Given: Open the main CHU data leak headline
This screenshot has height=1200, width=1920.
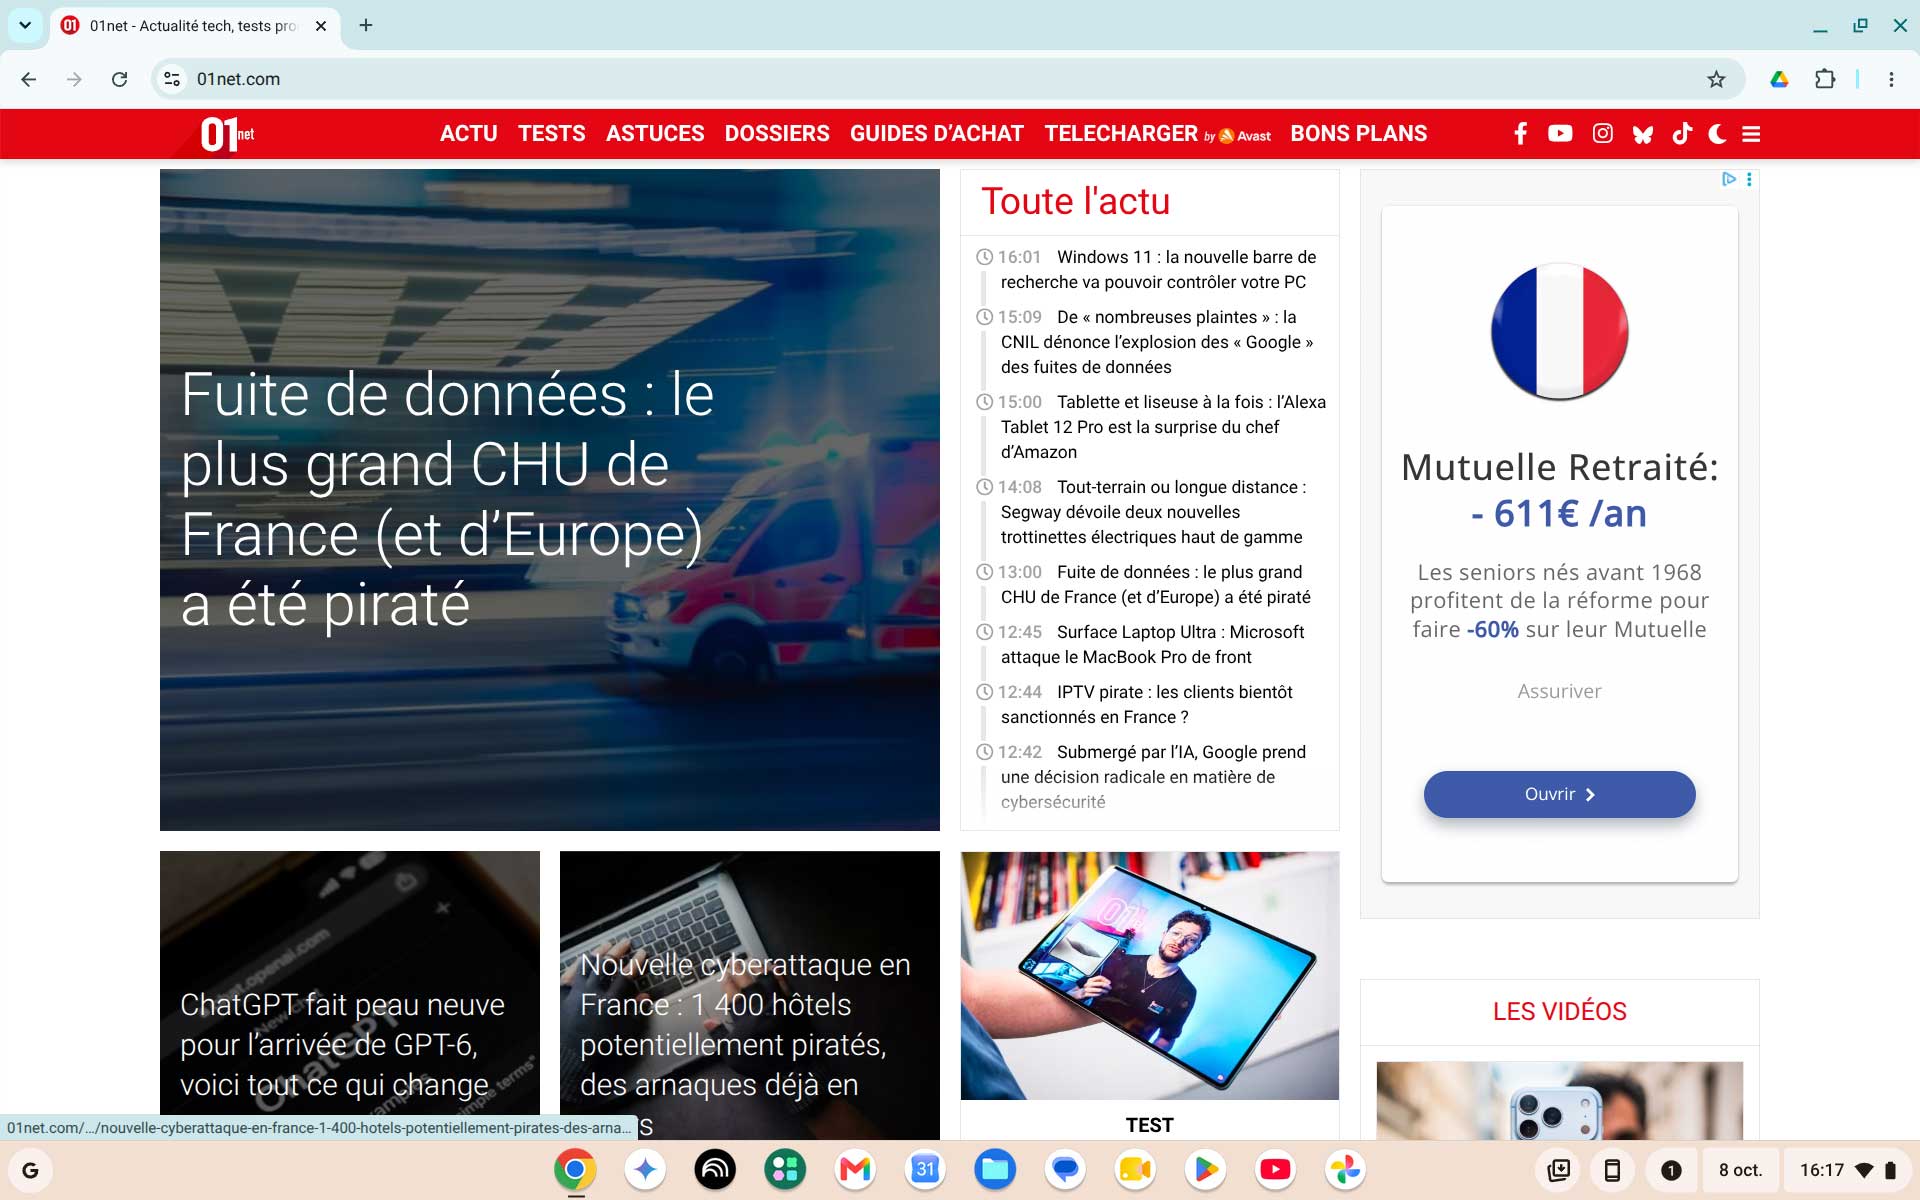Looking at the screenshot, I should pyautogui.click(x=448, y=500).
